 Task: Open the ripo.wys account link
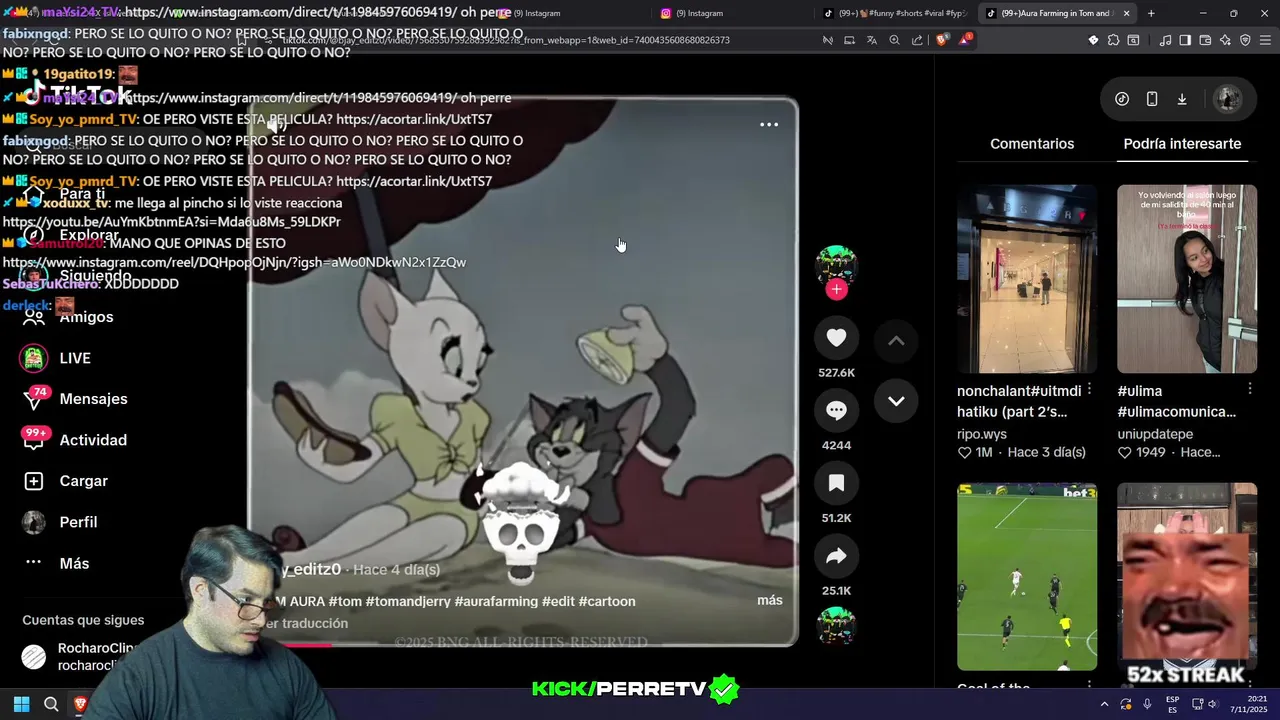pyautogui.click(x=982, y=434)
